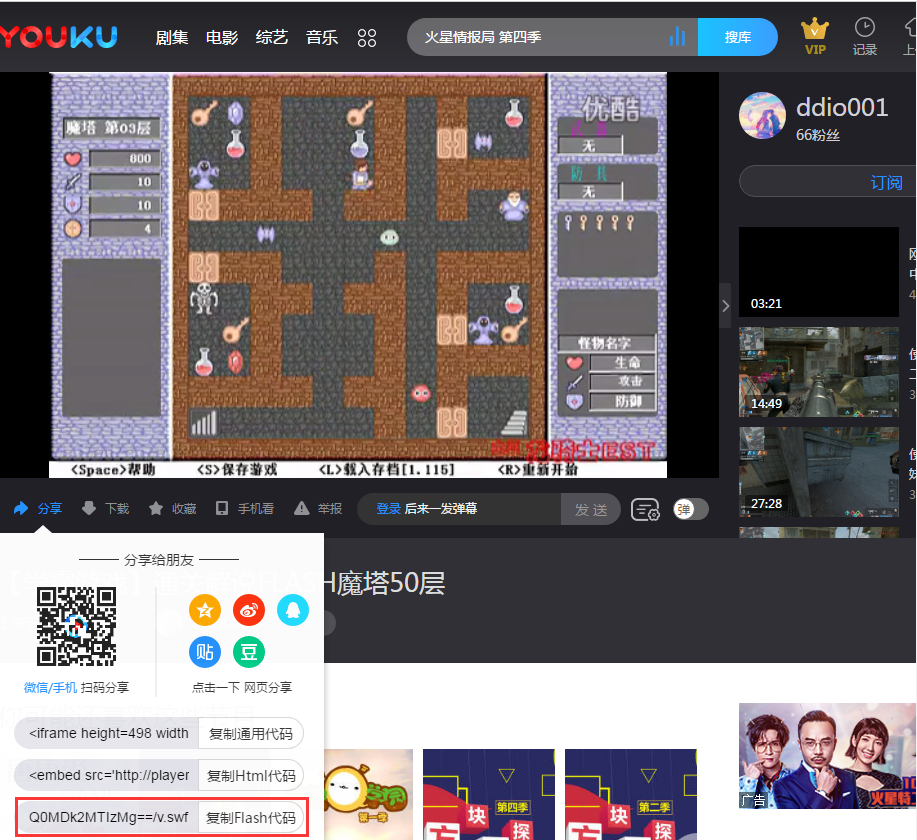Image resolution: width=917 pixels, height=840 pixels.
Task: Open the 火星 ad banner with three hosts
Action: point(828,756)
